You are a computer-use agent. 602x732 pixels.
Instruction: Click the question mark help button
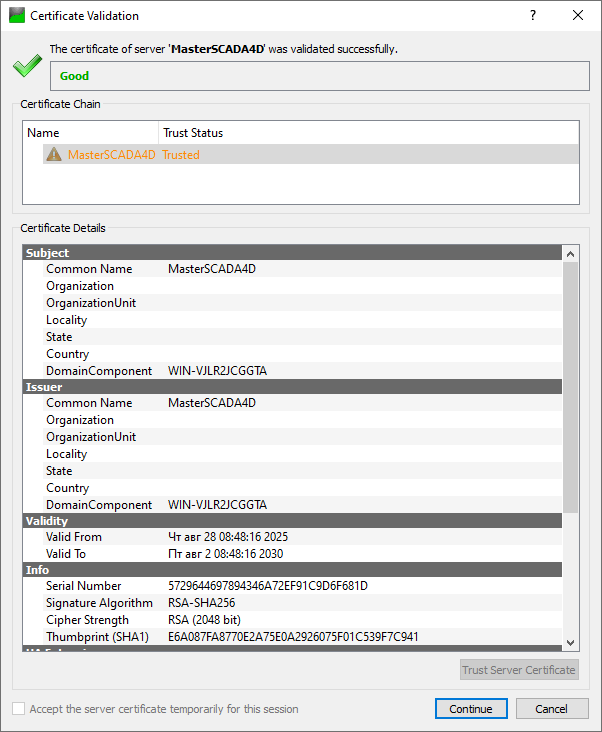coord(533,16)
